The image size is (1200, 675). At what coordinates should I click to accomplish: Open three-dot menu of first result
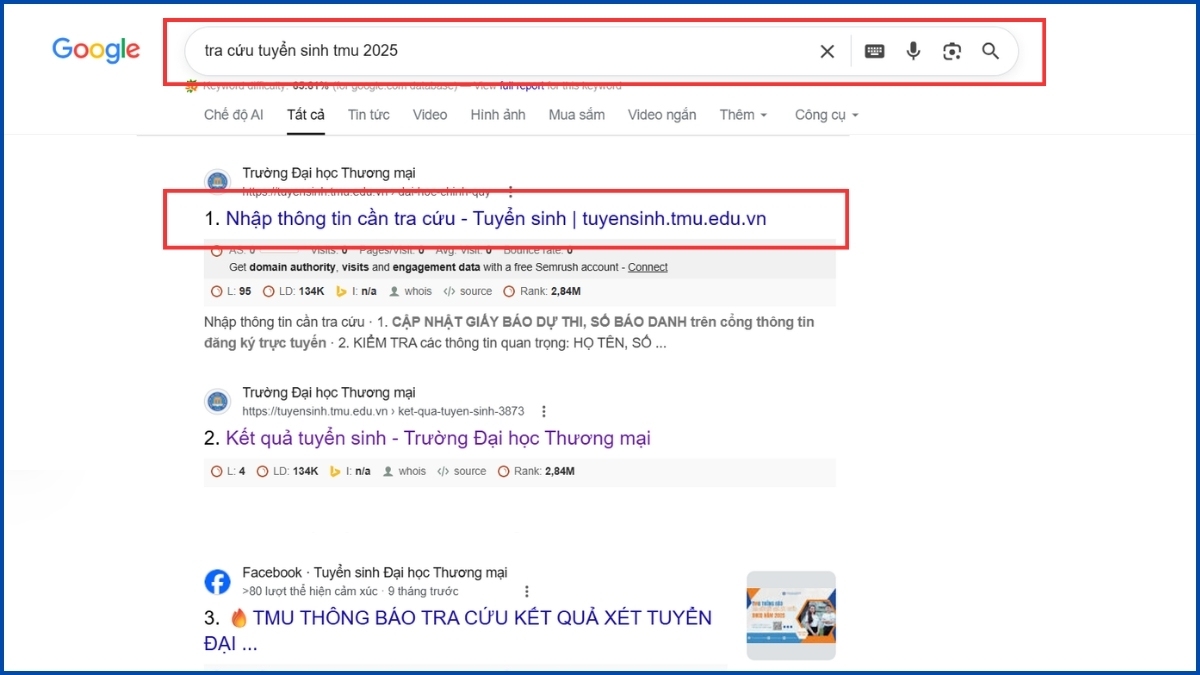pyautogui.click(x=511, y=191)
